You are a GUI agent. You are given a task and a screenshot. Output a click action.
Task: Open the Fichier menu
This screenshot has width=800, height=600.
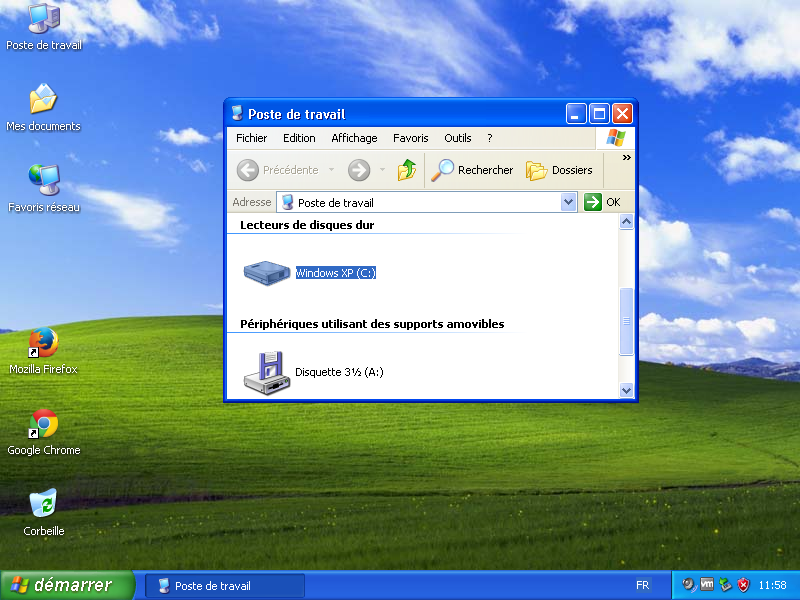[252, 138]
